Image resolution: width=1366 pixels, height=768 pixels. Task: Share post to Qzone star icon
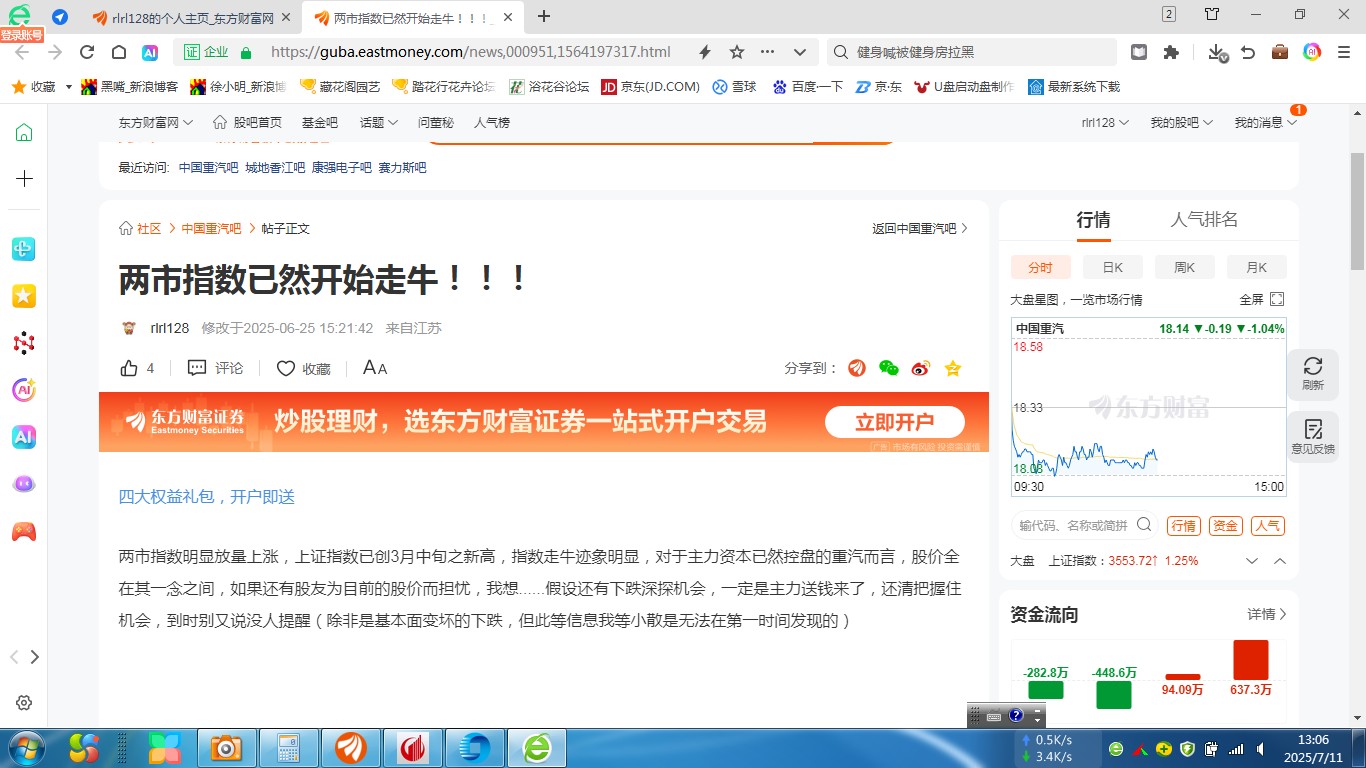[x=953, y=368]
